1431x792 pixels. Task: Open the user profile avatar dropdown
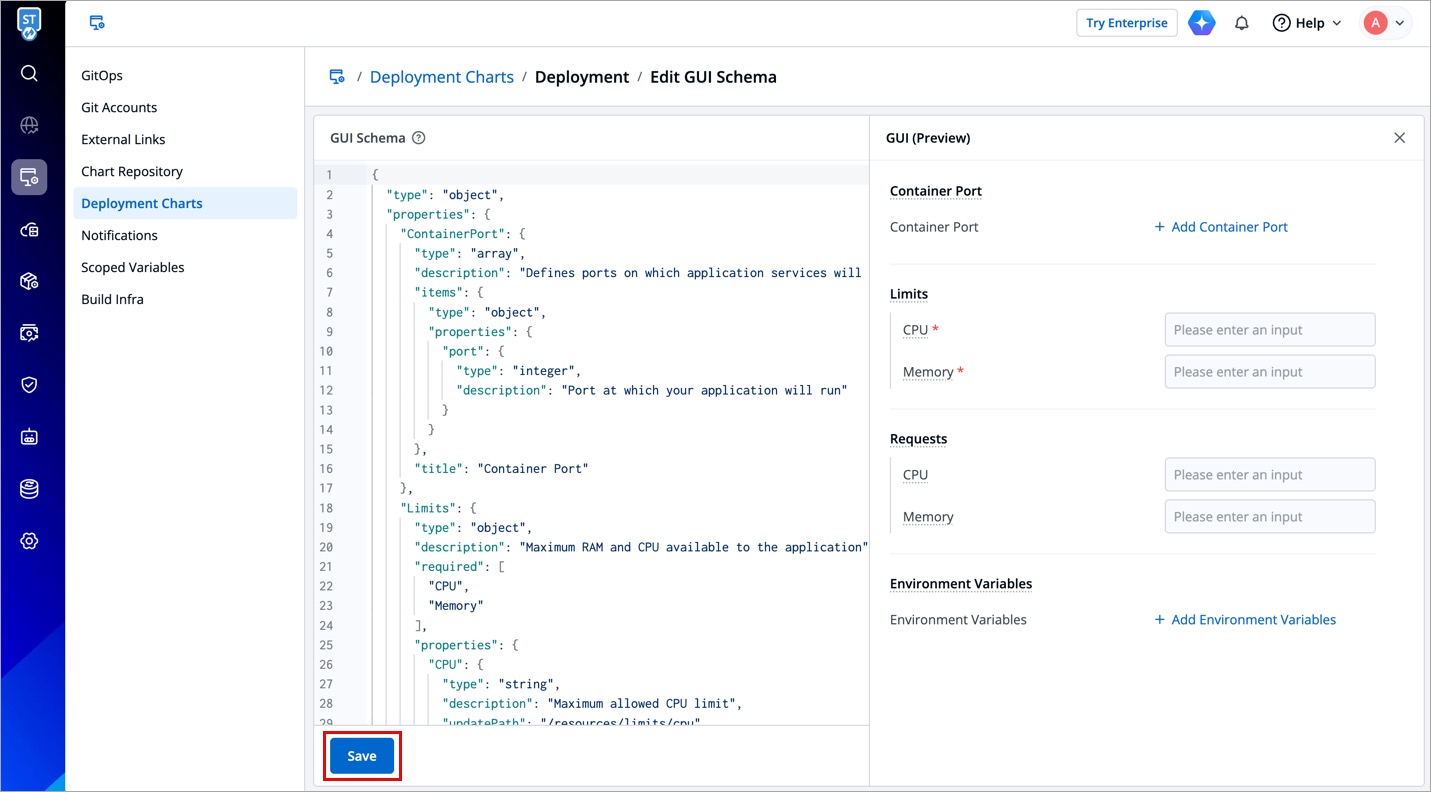[1385, 23]
